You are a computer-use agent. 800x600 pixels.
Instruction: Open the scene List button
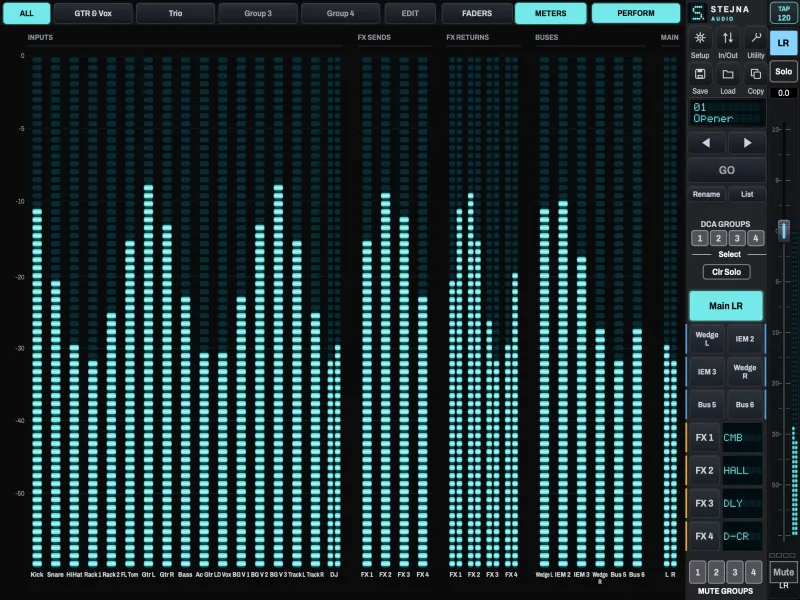747,194
